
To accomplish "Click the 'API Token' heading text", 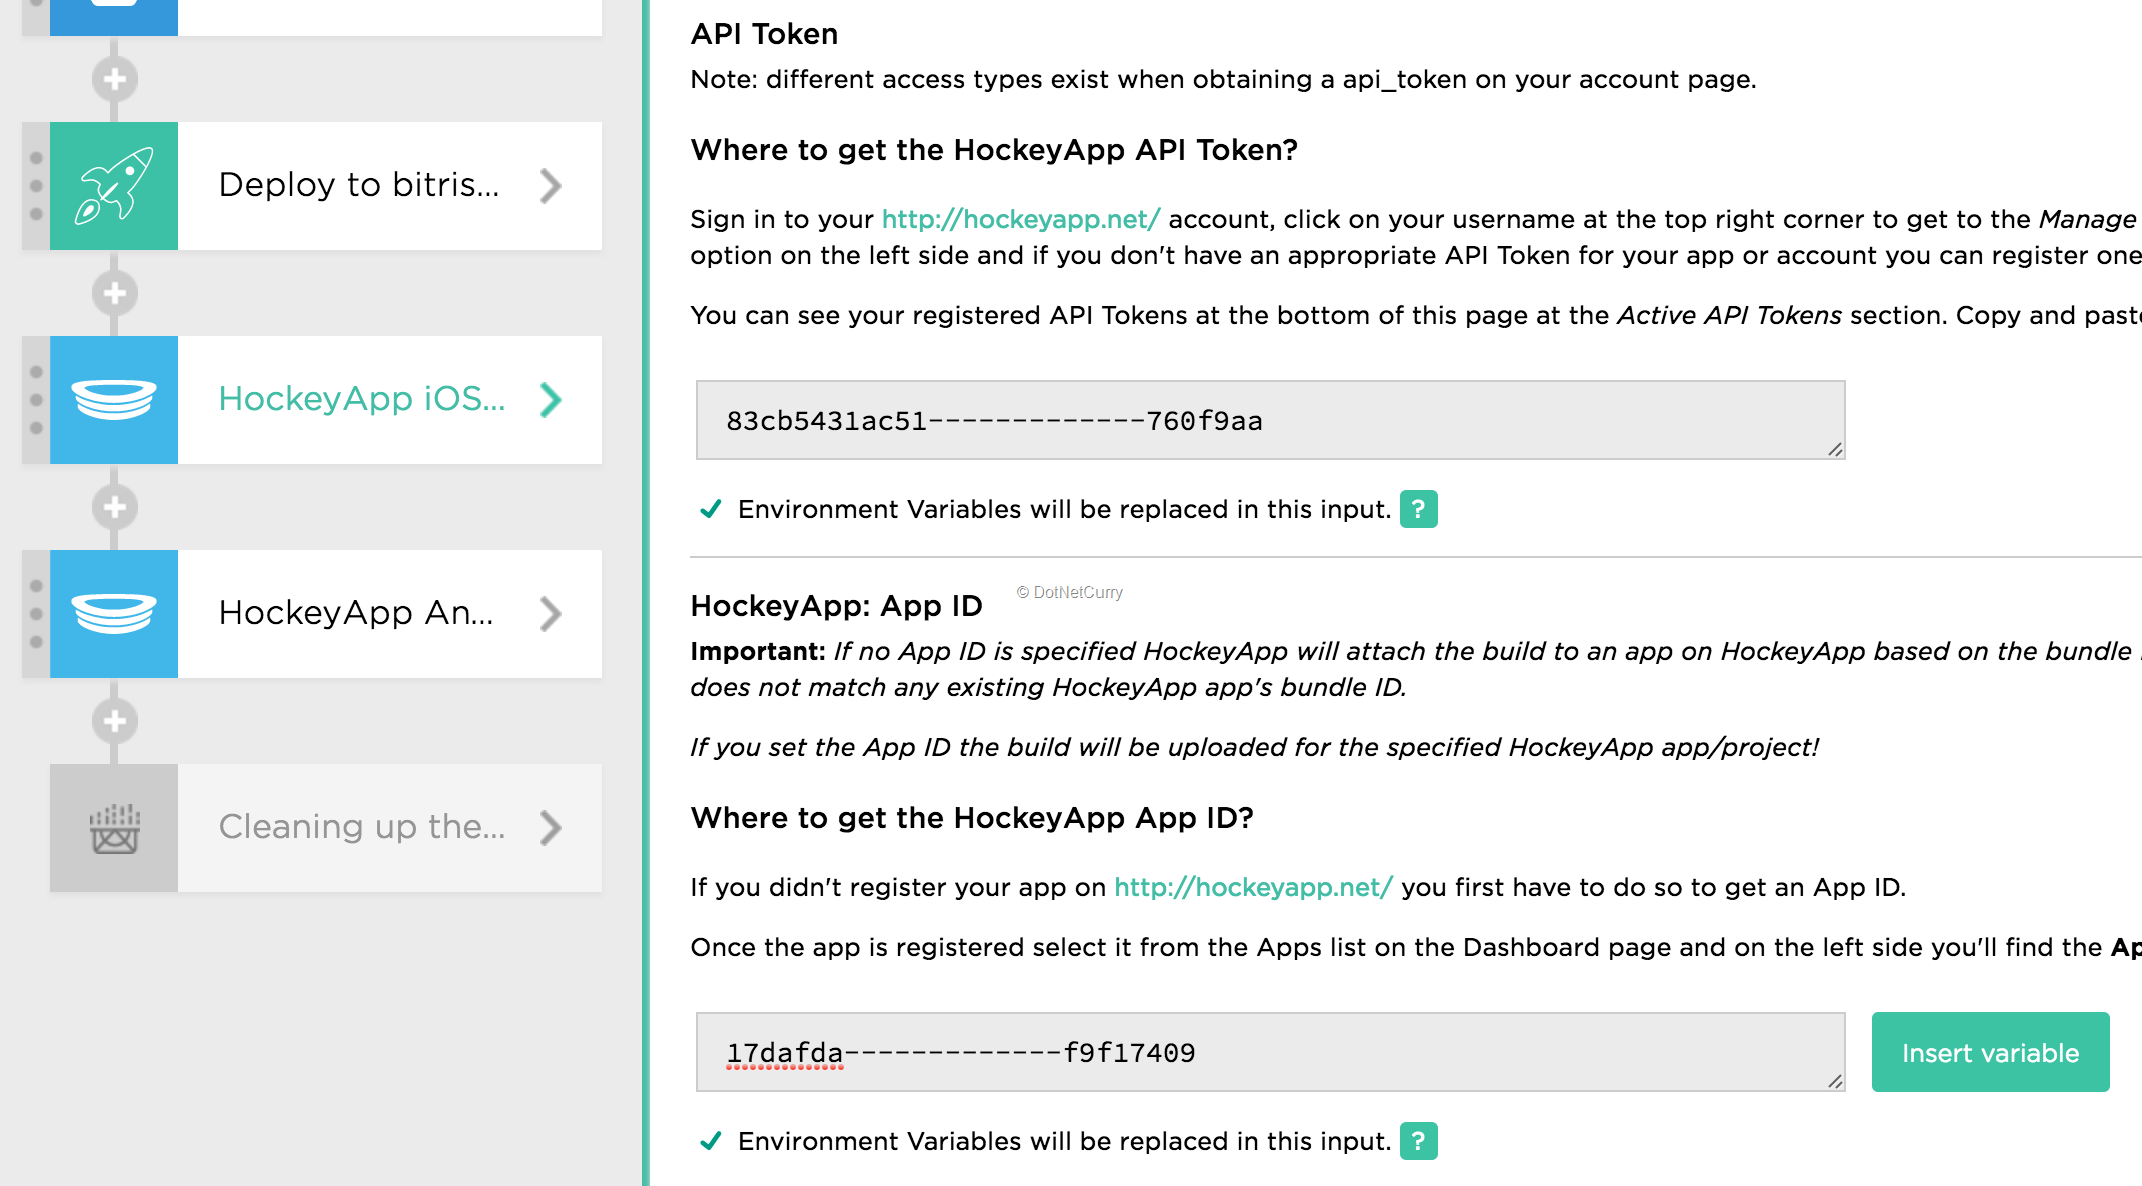I will [x=764, y=34].
